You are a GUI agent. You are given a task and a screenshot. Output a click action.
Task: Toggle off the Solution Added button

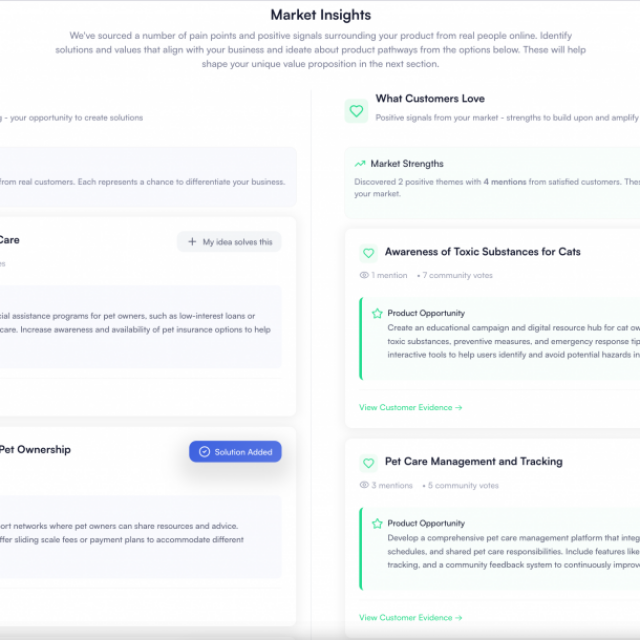tap(235, 451)
